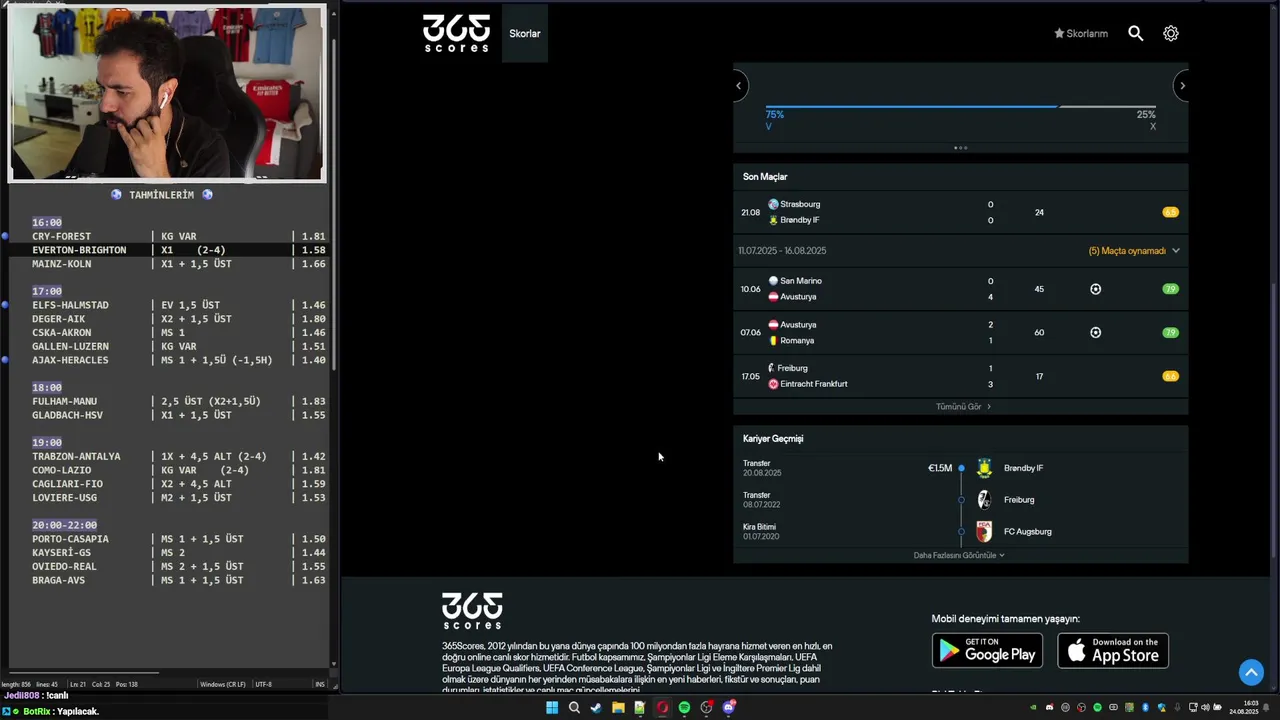Open Spotify from the taskbar

[x=684, y=707]
